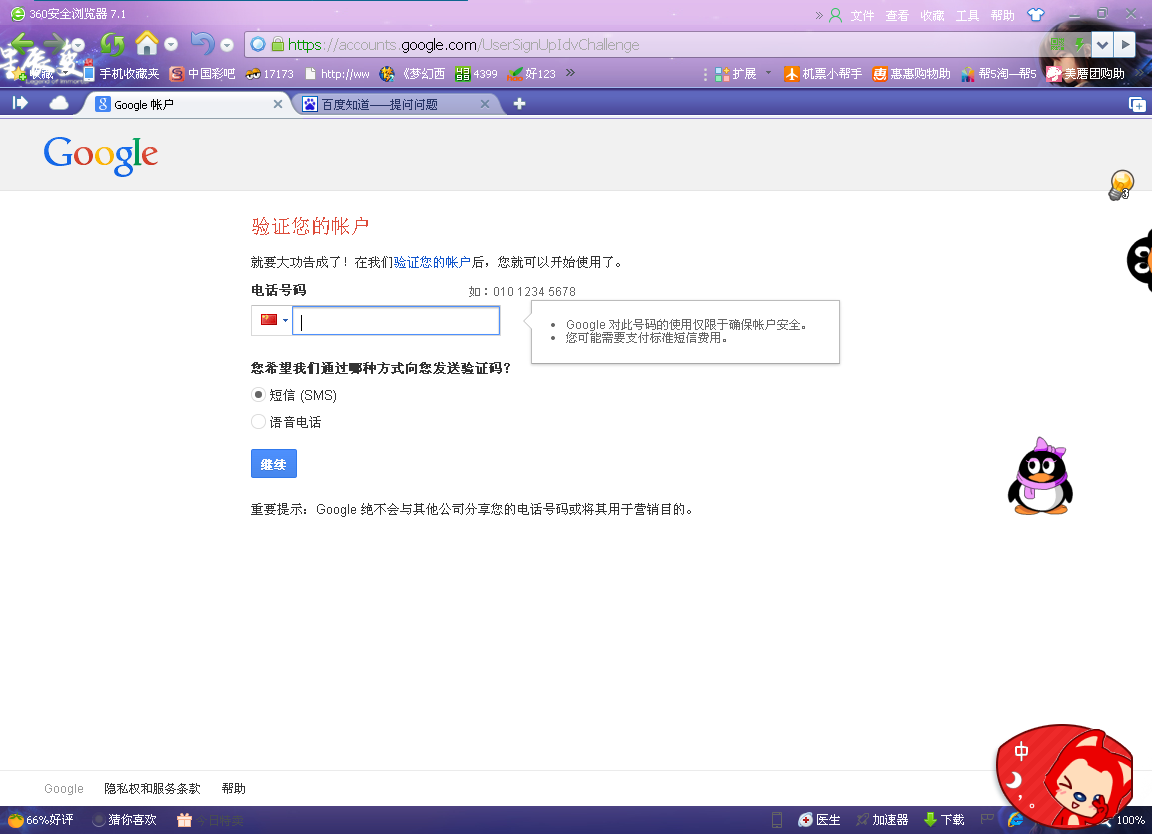
Task: Open the 中国彩吧 bookmark
Action: pyautogui.click(x=202, y=73)
